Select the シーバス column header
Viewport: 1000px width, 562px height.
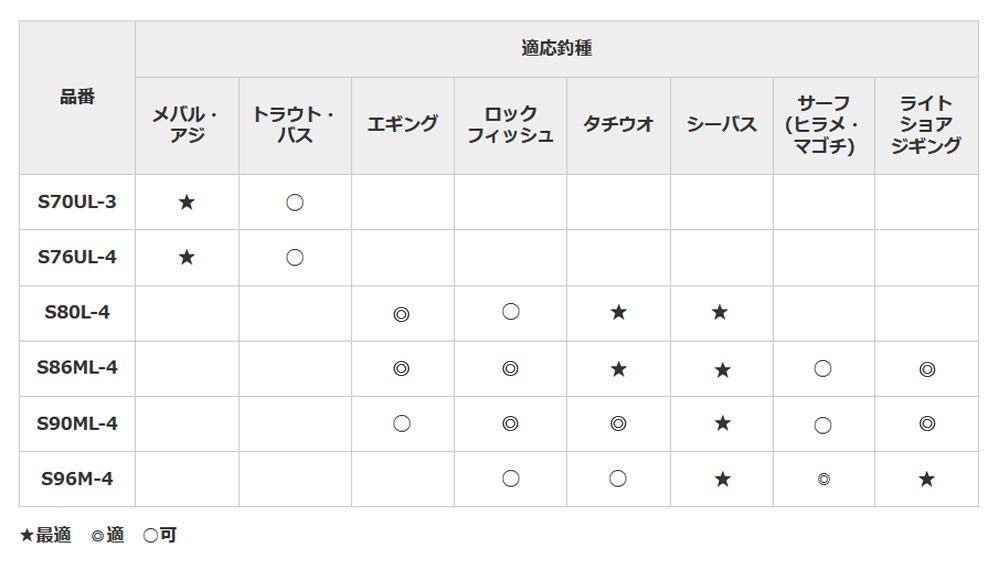pos(721,125)
